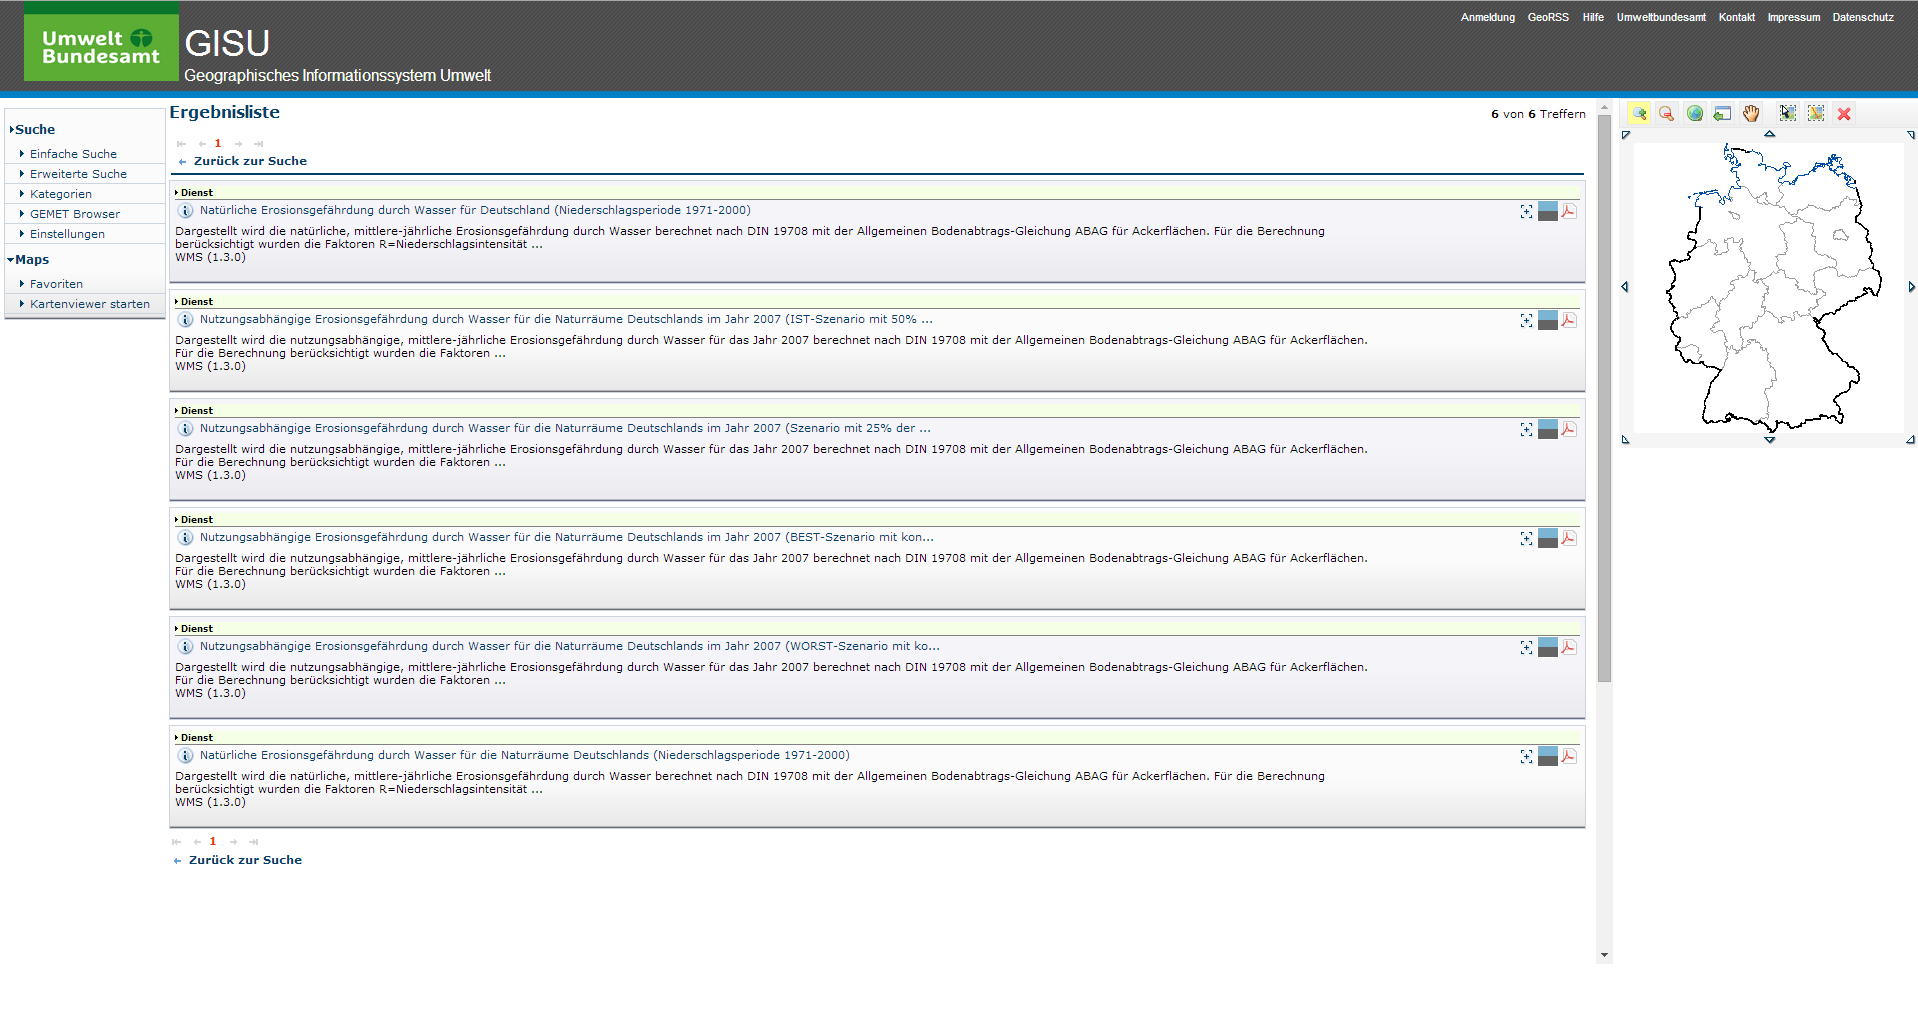Collapse the Maps sidebar section
The width and height of the screenshot is (1918, 1019).
[x=31, y=260]
